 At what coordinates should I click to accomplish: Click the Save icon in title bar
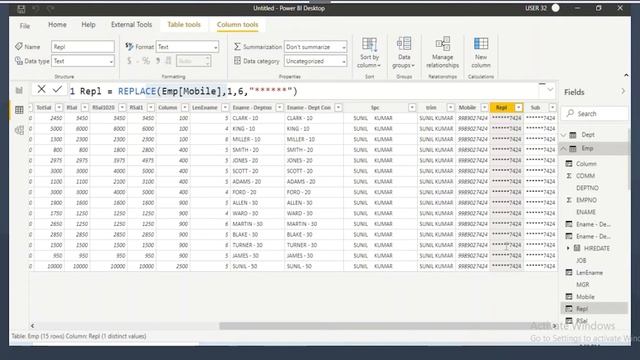coord(21,8)
